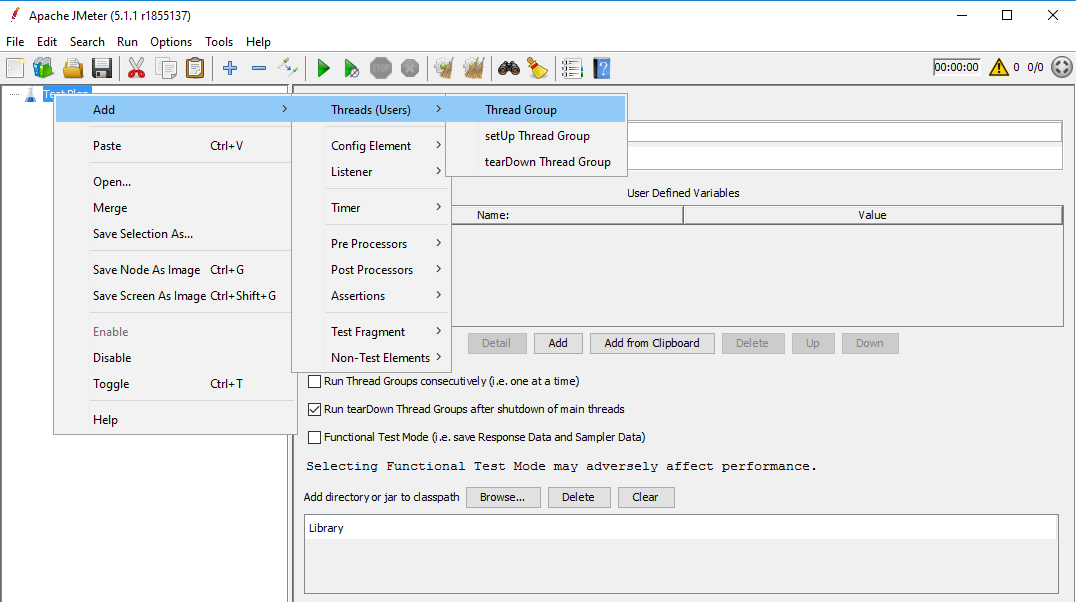Expand Test Fragment submenu

tap(371, 332)
